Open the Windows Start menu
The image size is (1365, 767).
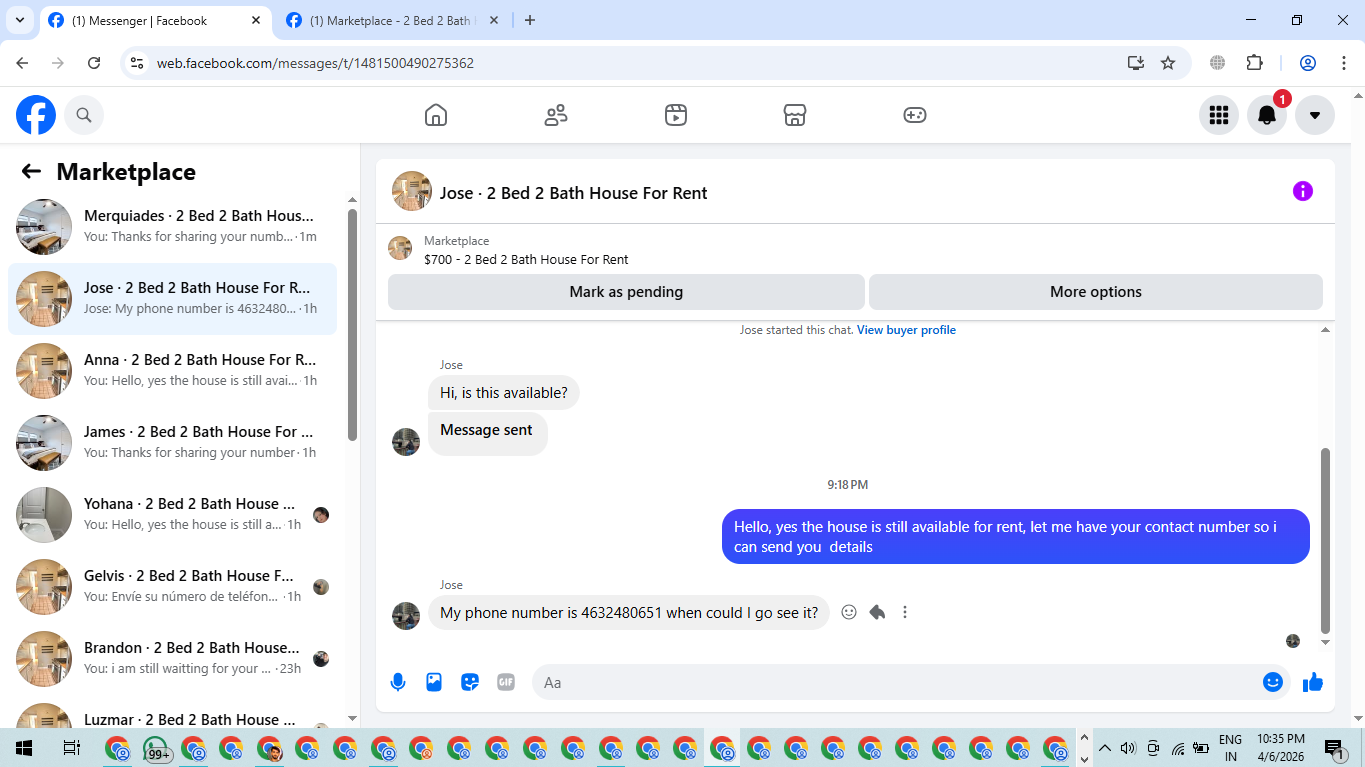point(24,748)
